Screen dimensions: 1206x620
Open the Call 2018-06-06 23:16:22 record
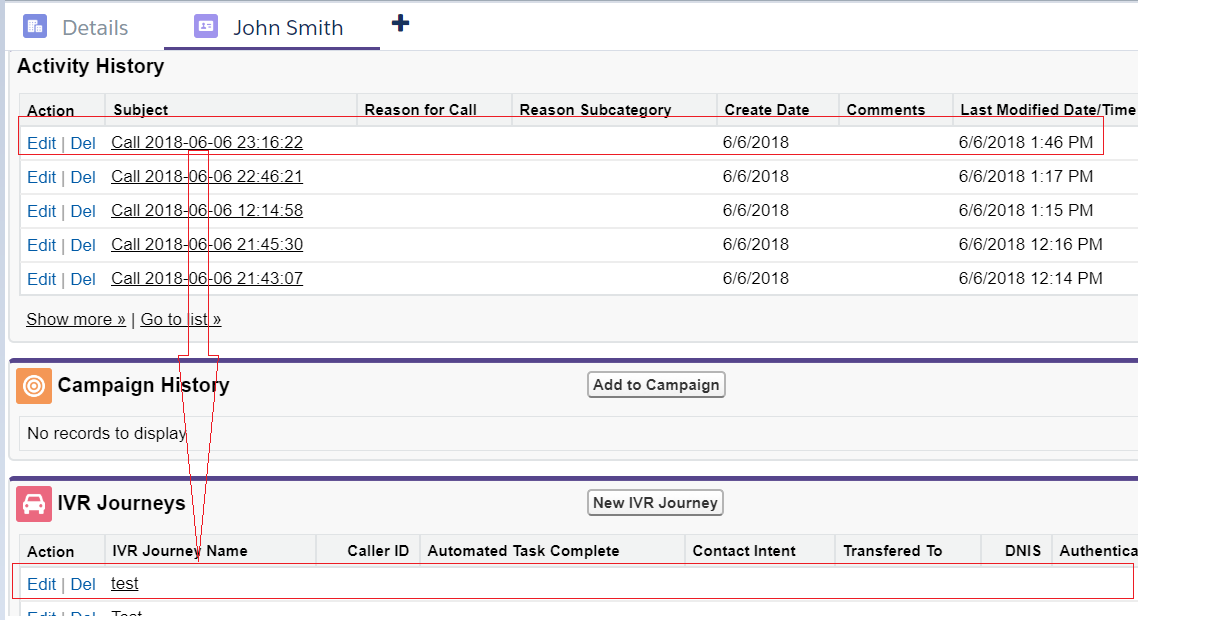pyautogui.click(x=206, y=143)
